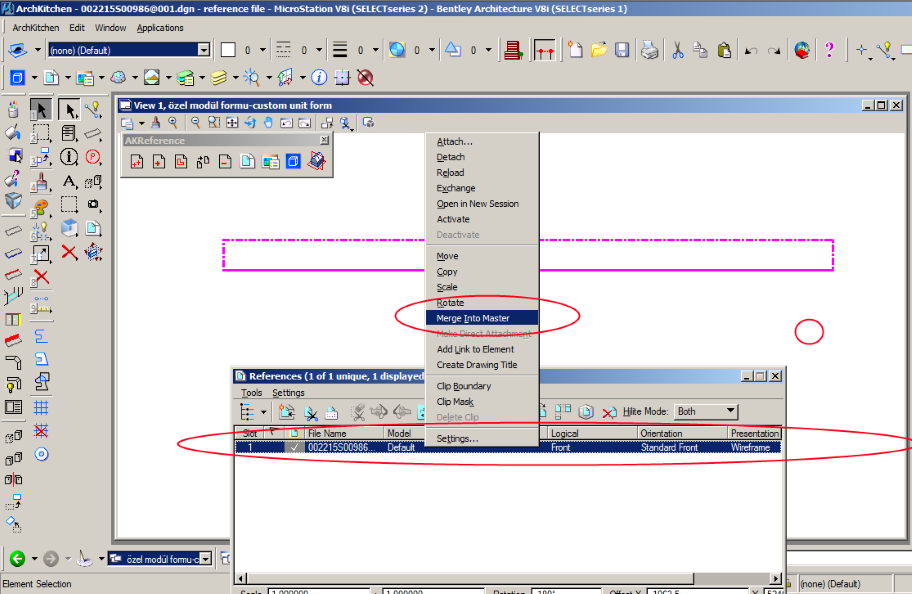912x594 pixels.
Task: Choose Clip Boundary from the context menu
Action: click(464, 386)
